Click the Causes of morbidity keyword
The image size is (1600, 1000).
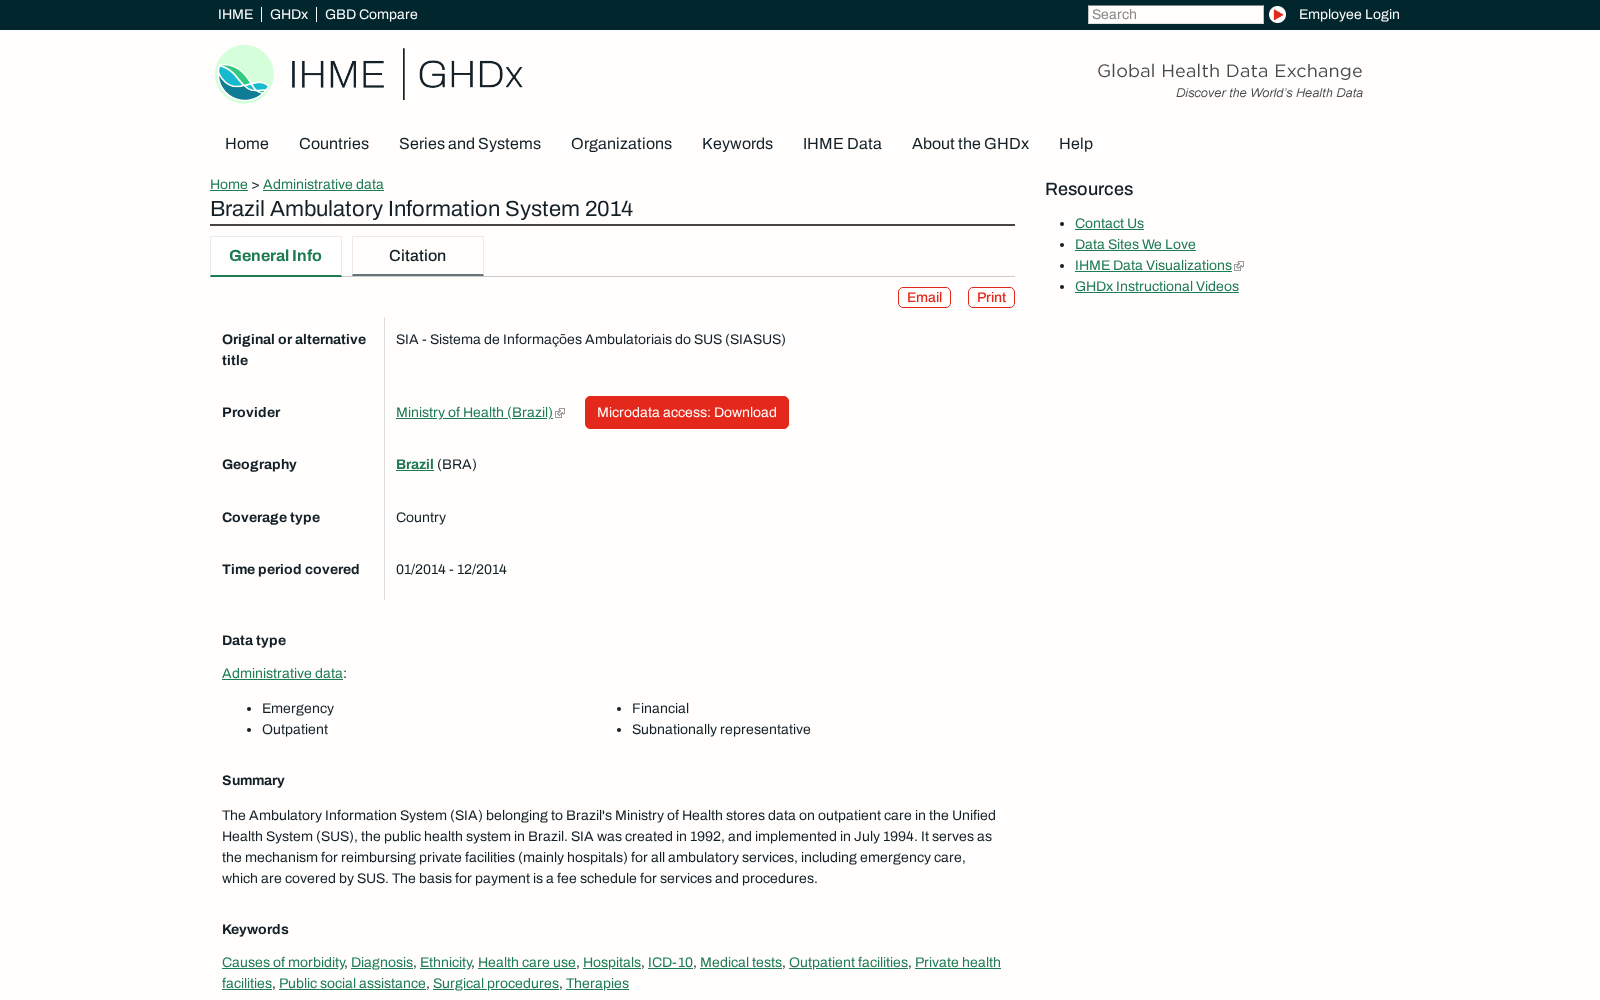pos(283,962)
